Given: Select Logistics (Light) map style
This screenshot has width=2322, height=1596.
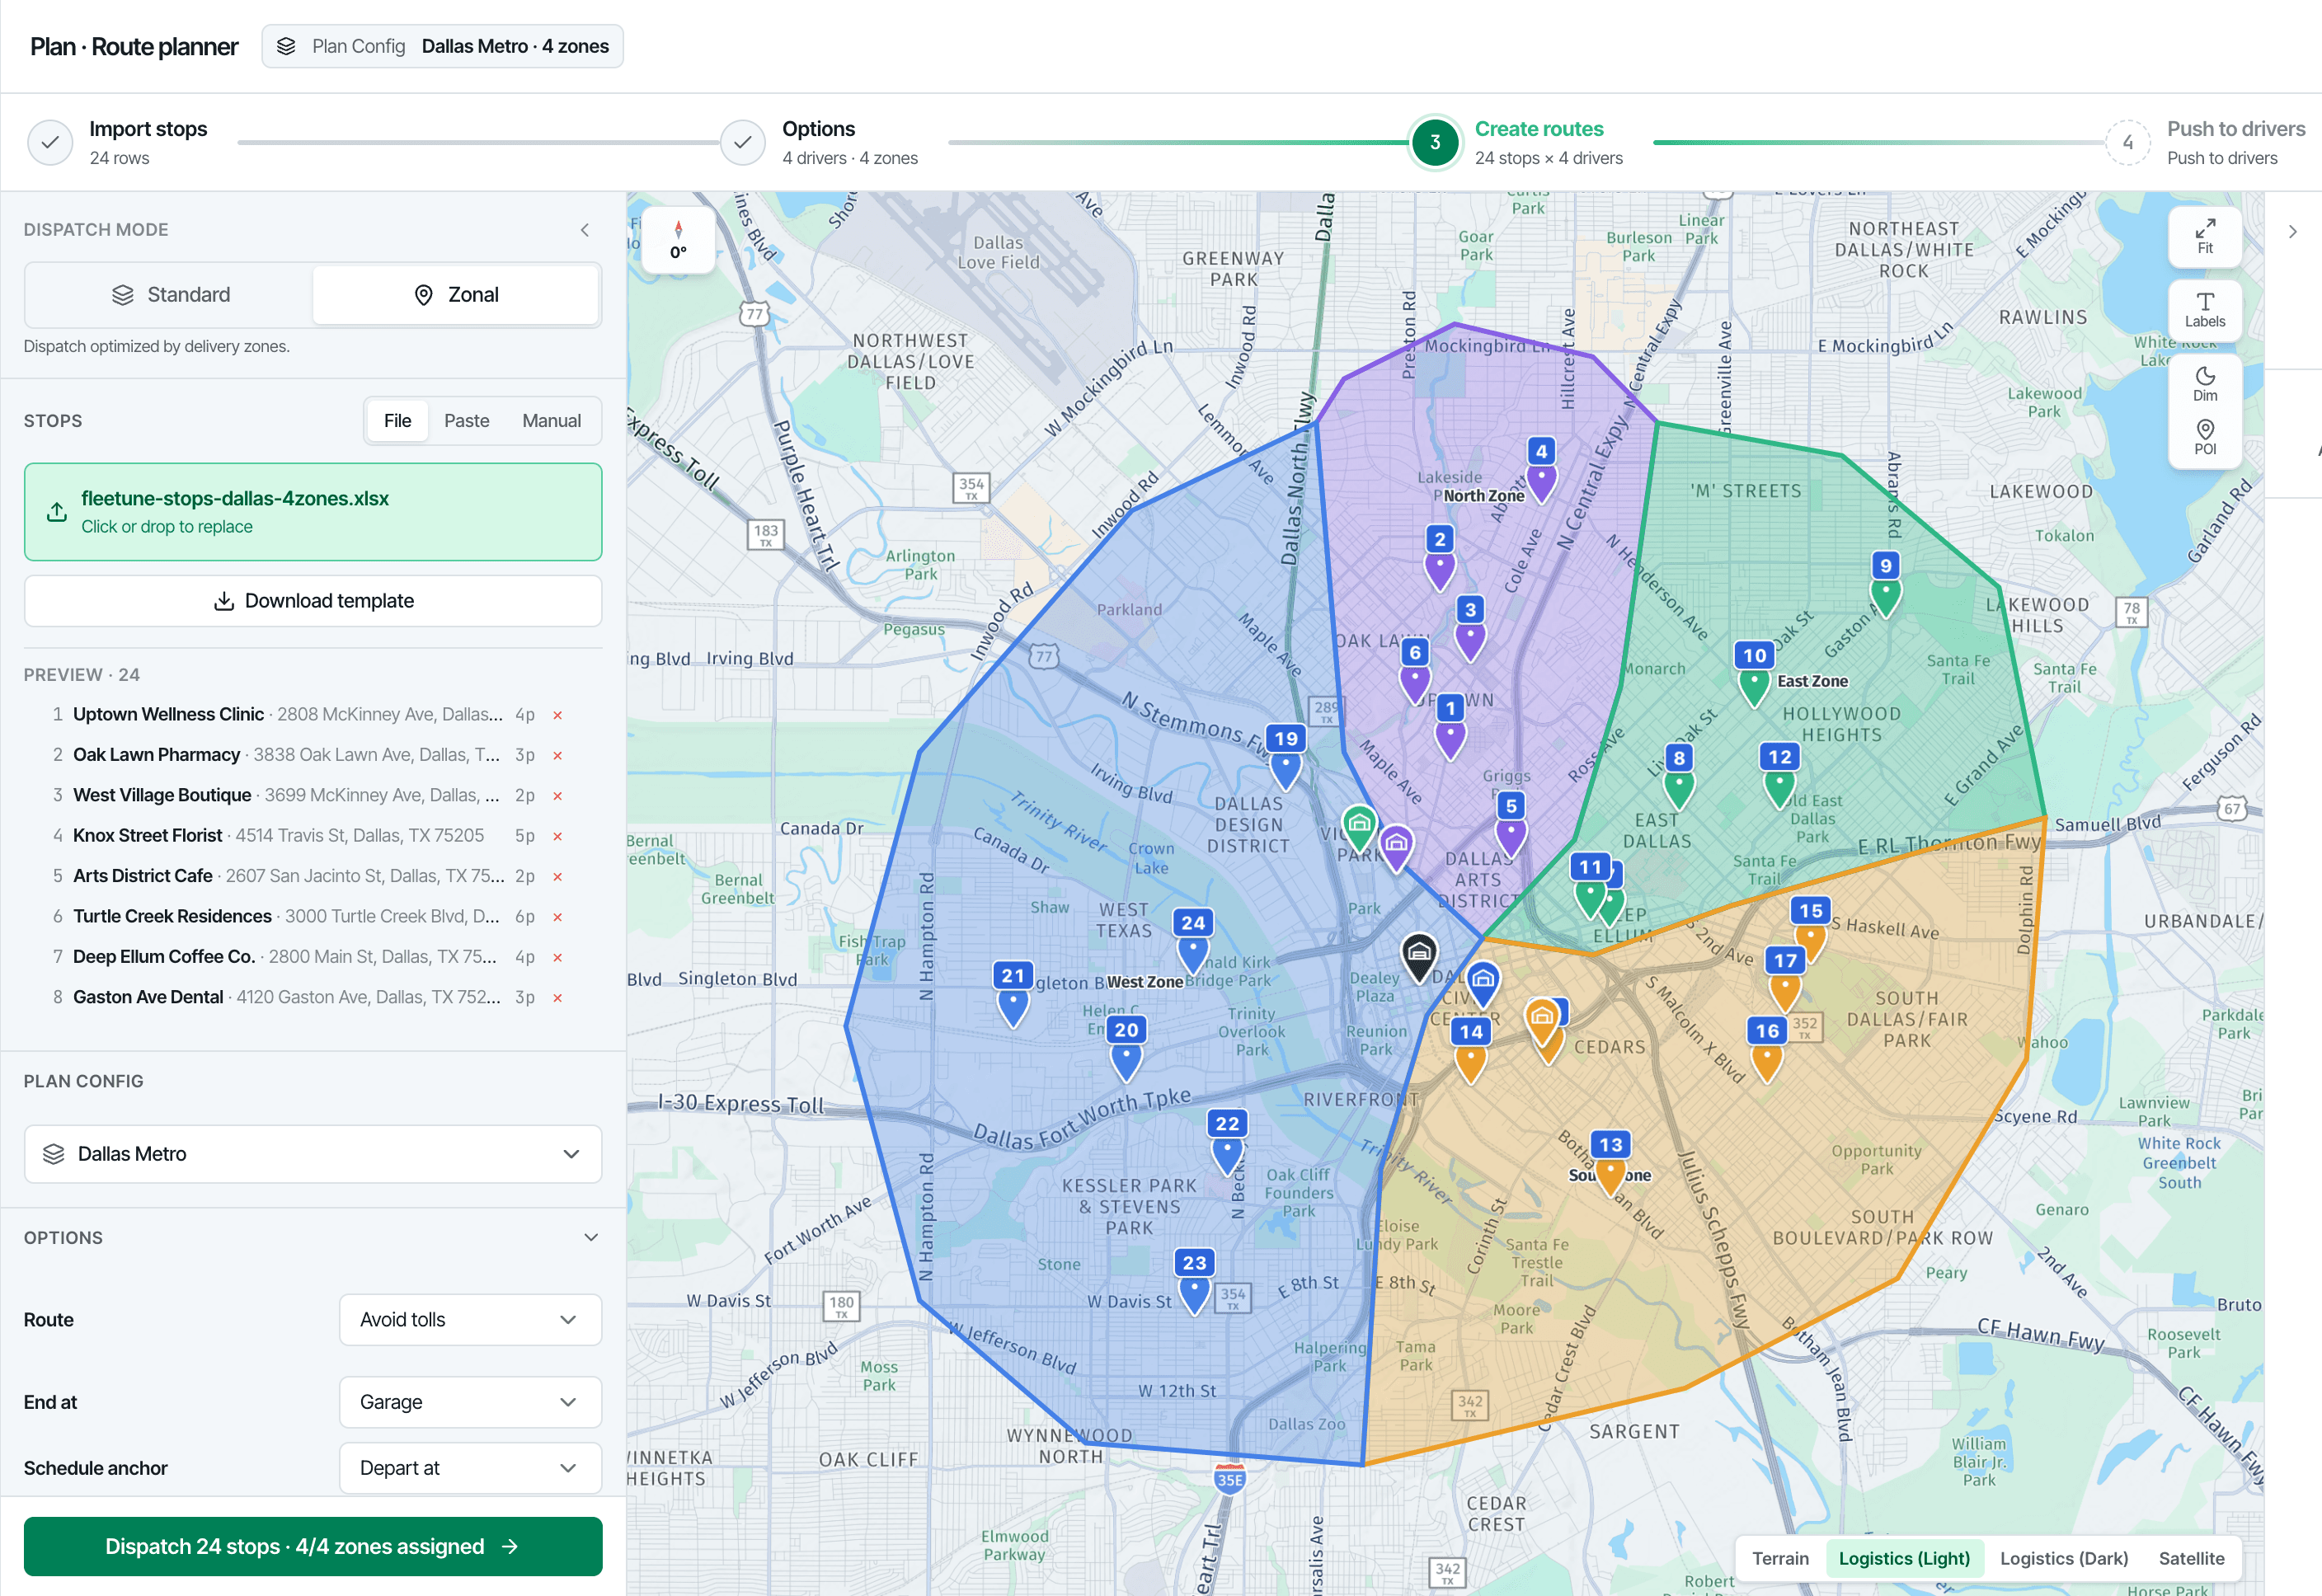Looking at the screenshot, I should [1904, 1558].
